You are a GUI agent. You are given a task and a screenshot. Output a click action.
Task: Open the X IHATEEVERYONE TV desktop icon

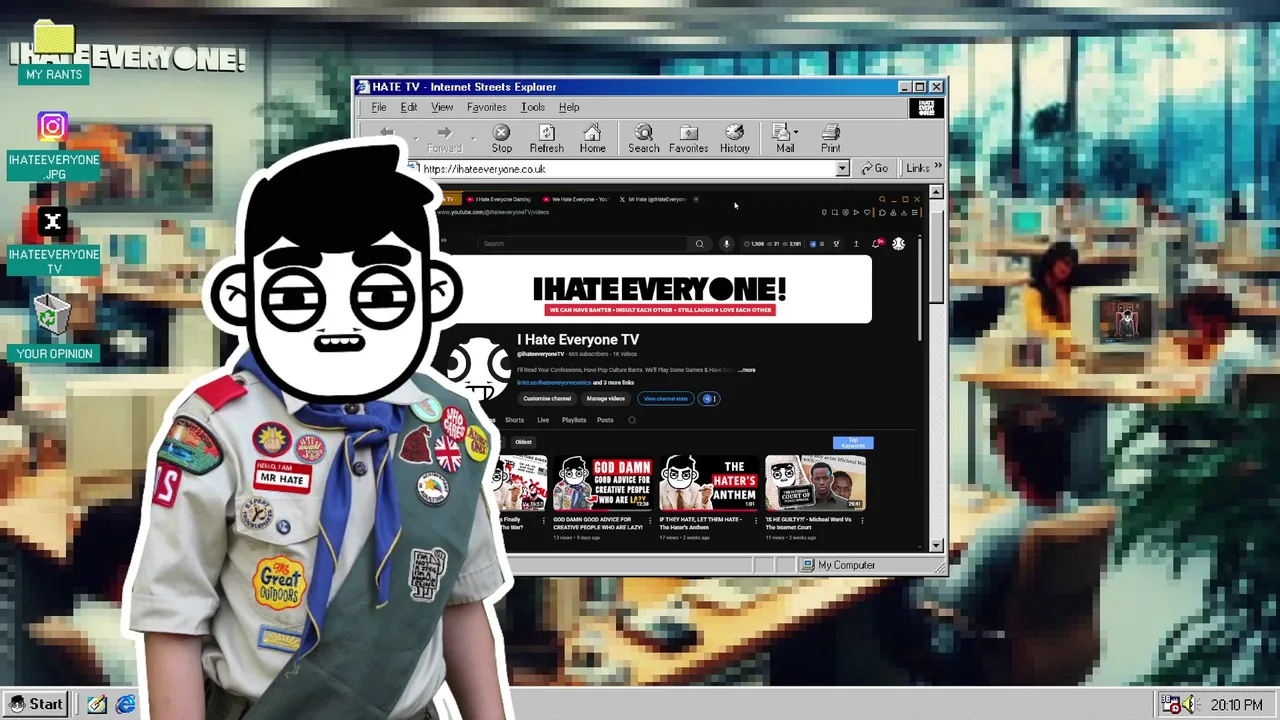[x=53, y=241]
